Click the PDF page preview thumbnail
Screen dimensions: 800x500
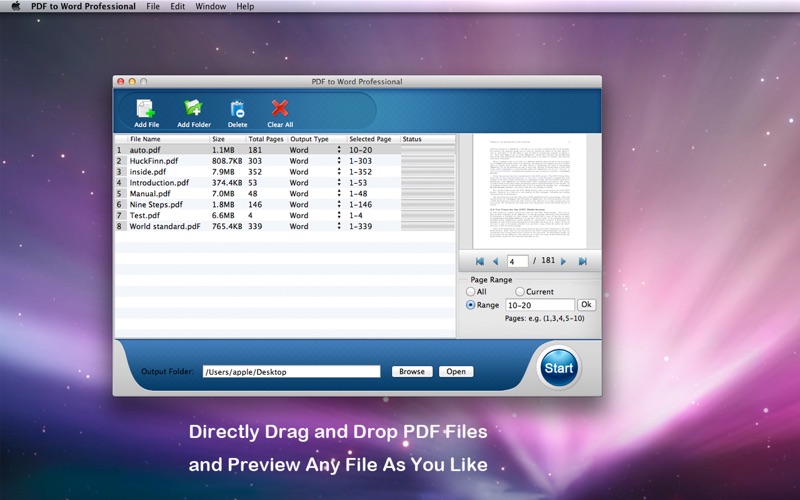tap(530, 191)
